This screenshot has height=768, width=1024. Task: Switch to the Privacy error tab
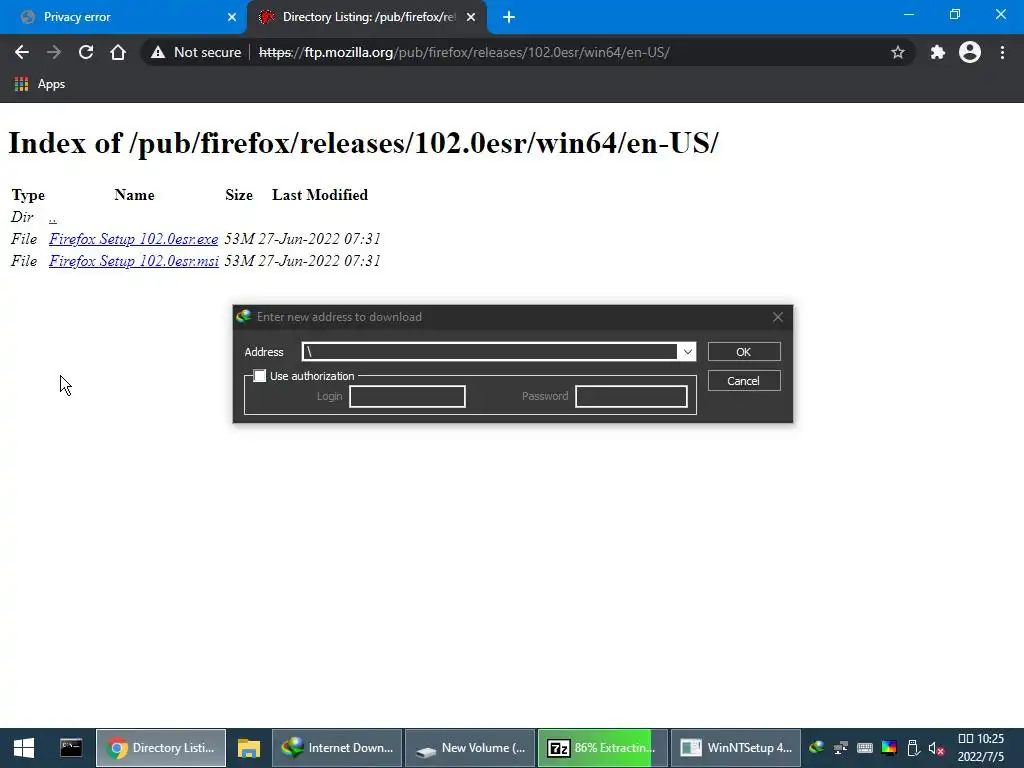coord(123,17)
